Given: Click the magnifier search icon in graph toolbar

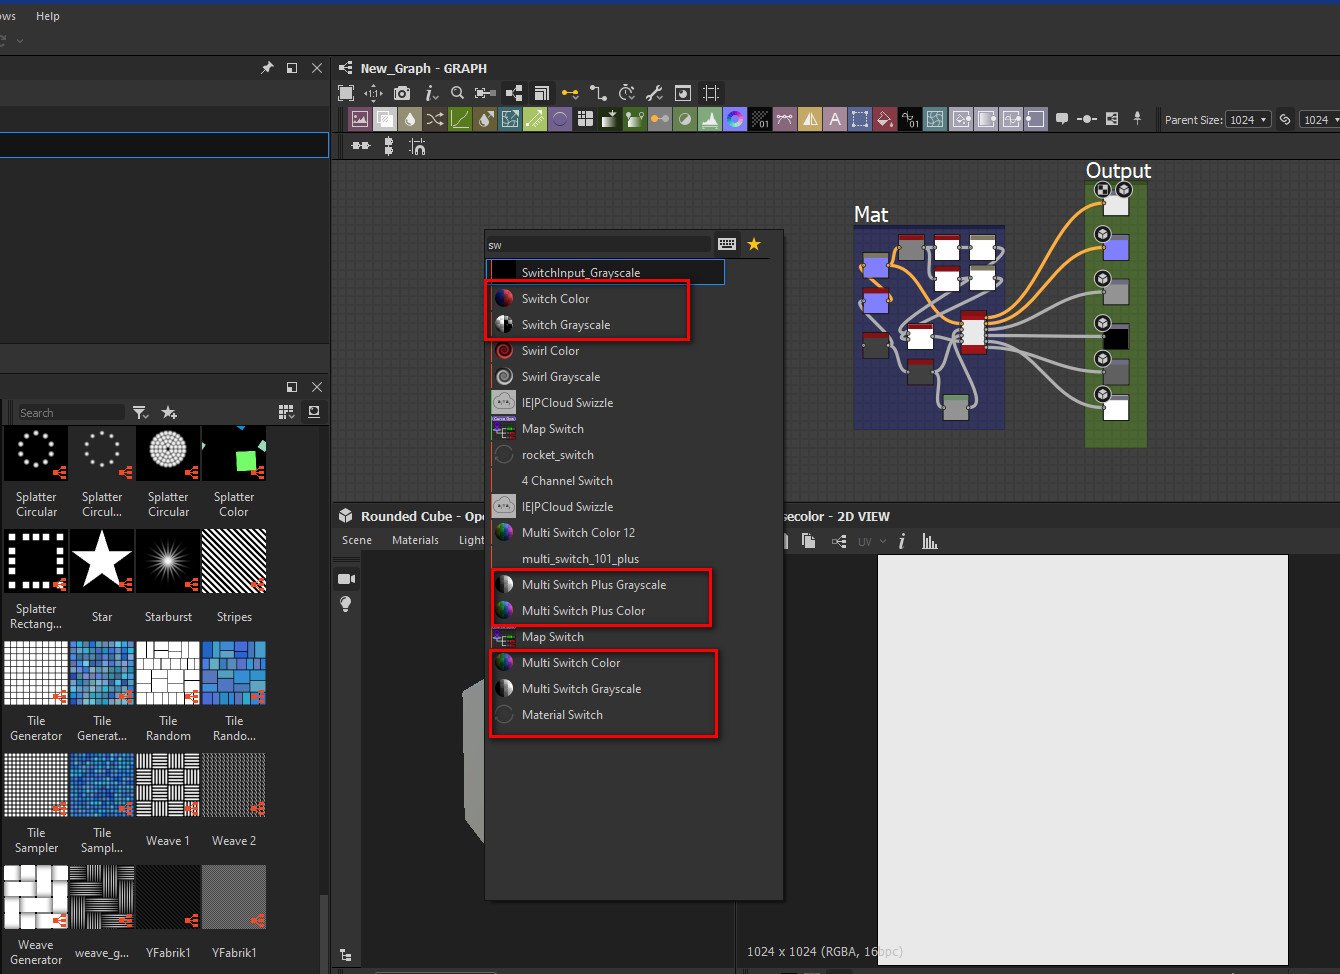Looking at the screenshot, I should pyautogui.click(x=457, y=93).
